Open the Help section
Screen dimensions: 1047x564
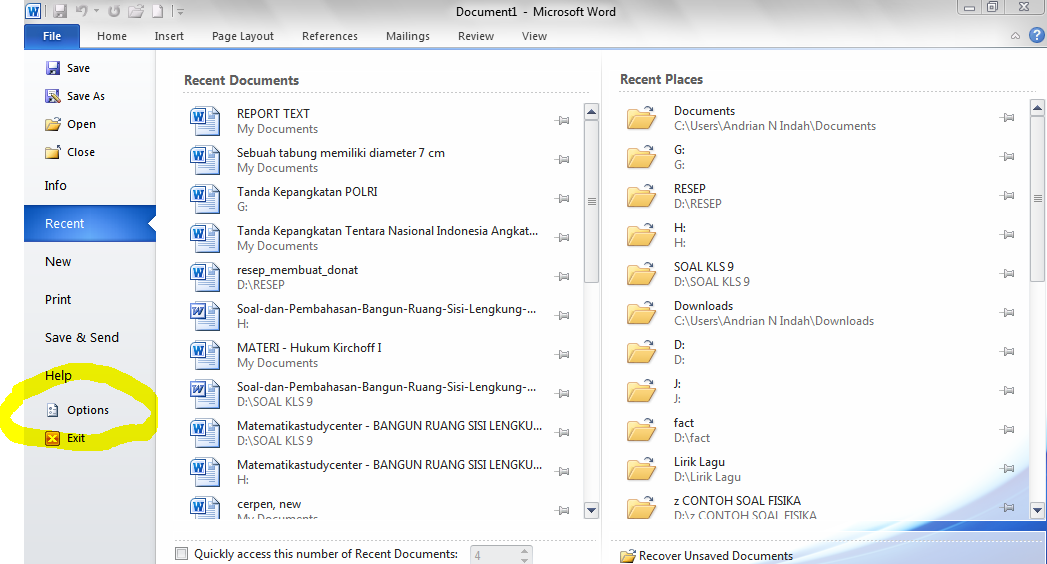[58, 376]
